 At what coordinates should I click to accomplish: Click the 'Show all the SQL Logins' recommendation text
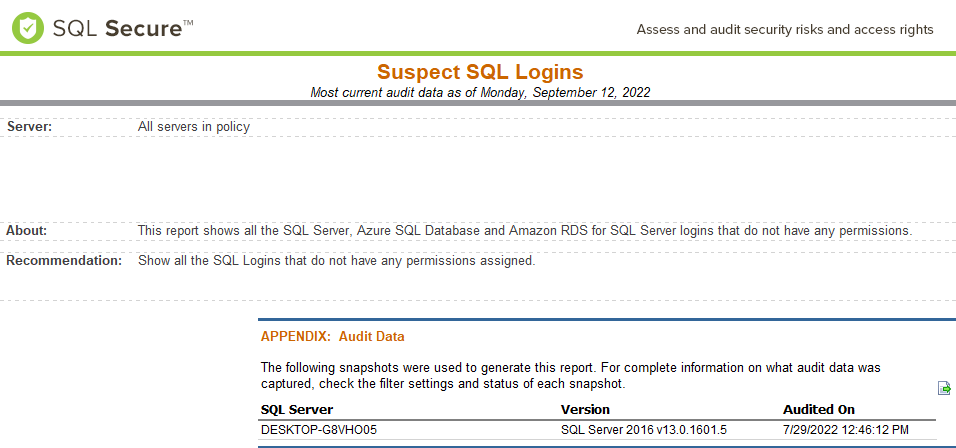click(x=337, y=261)
